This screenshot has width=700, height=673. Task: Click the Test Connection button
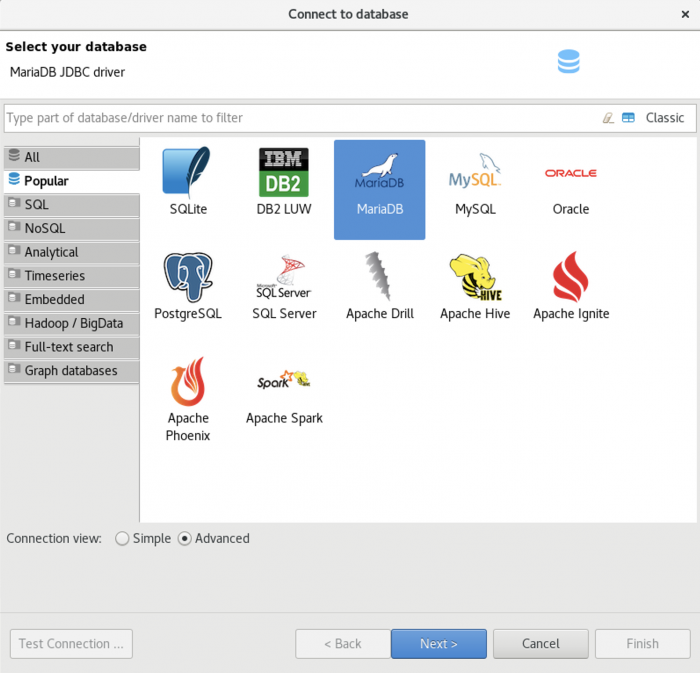[71, 644]
